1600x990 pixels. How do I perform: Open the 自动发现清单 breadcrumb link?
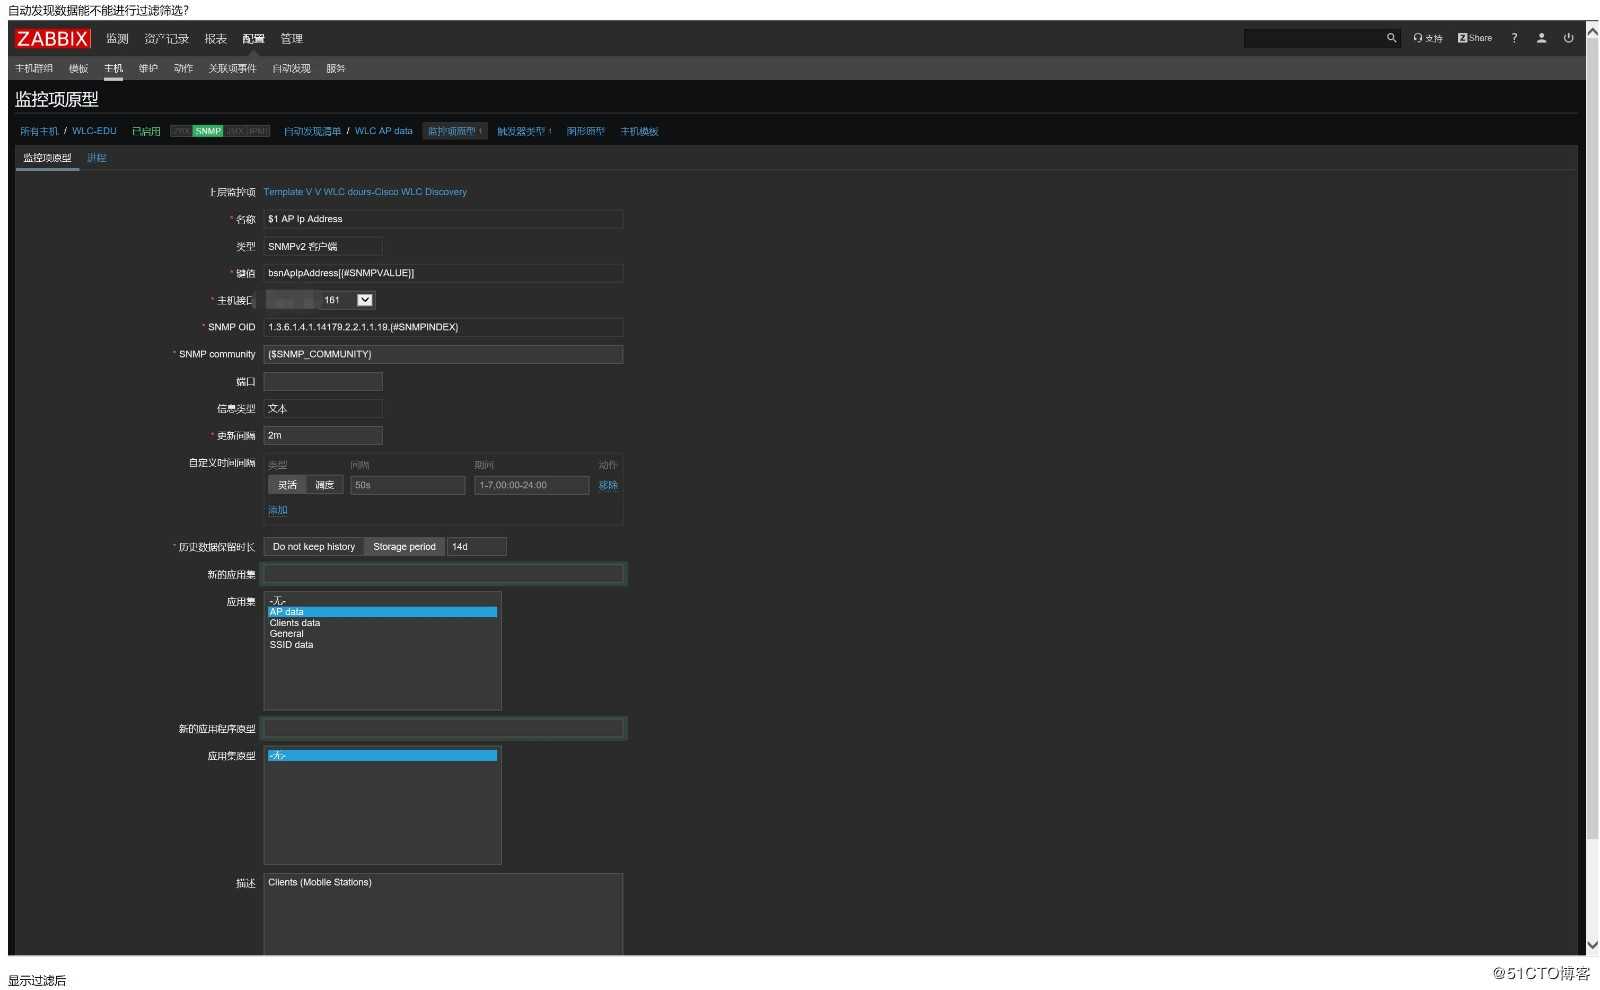click(312, 131)
